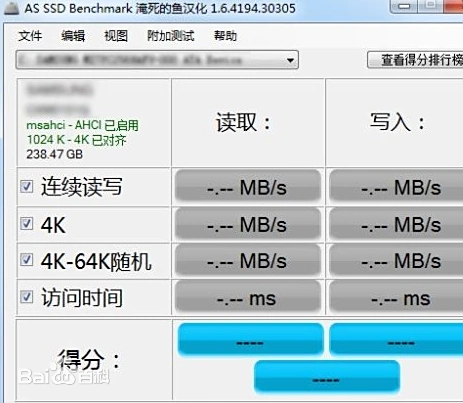Minimize the AS SSD Benchmark window
Viewport: 463px width, 403px height.
click(404, 6)
